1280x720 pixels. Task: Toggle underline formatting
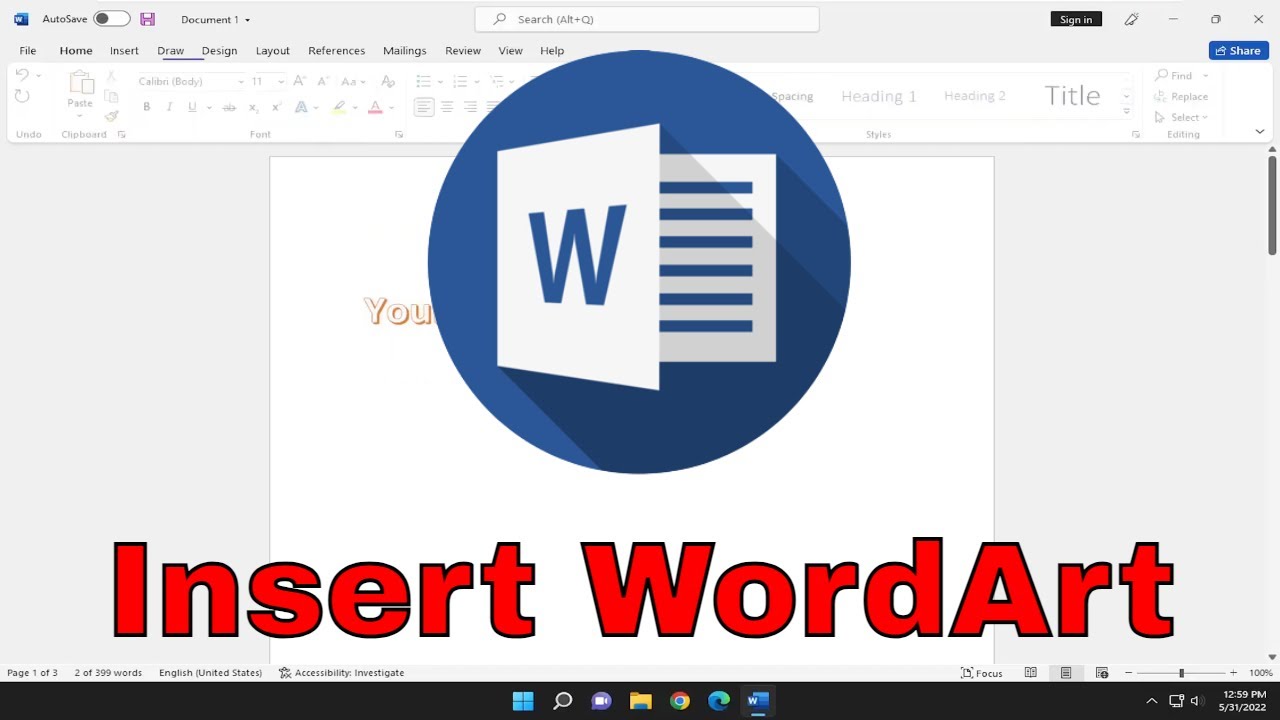click(x=192, y=107)
